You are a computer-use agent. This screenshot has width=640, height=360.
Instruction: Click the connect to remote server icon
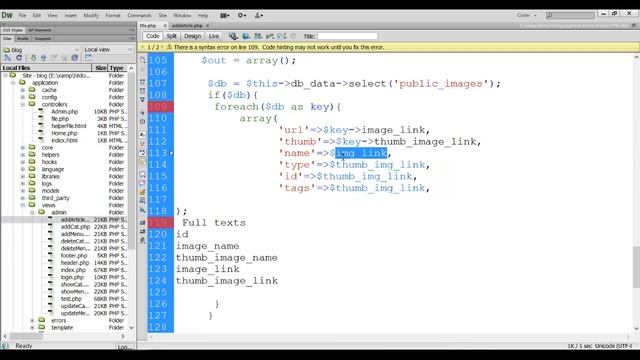click(x=8, y=58)
